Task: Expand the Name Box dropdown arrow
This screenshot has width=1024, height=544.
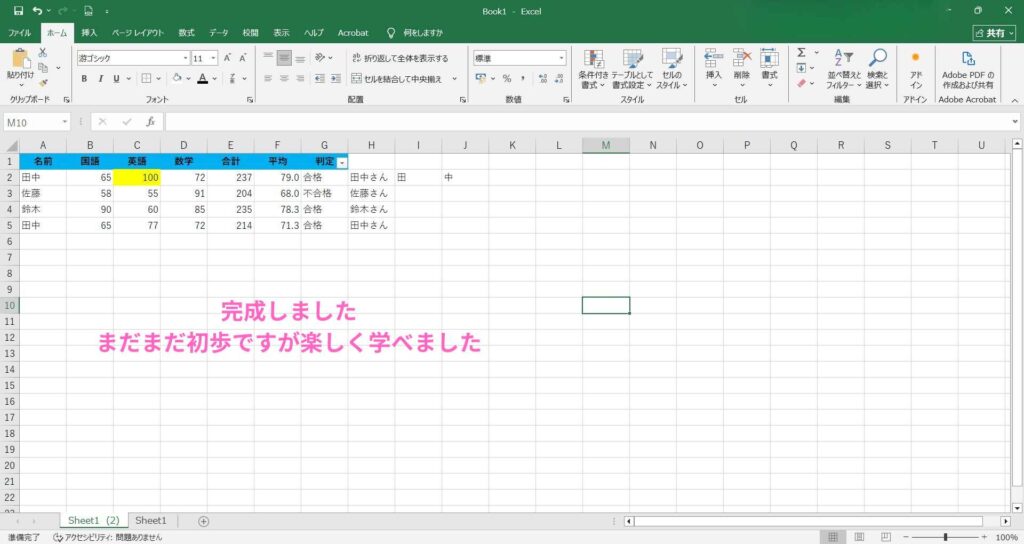Action: pos(65,122)
